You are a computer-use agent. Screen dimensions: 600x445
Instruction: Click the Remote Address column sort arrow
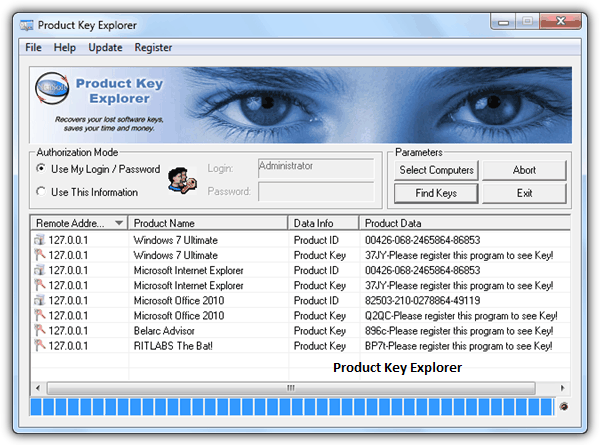pos(119,223)
